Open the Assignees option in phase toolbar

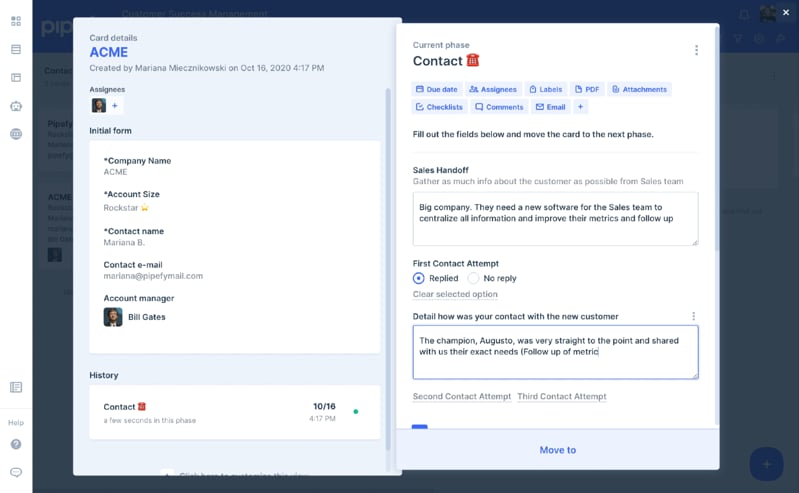coord(493,89)
